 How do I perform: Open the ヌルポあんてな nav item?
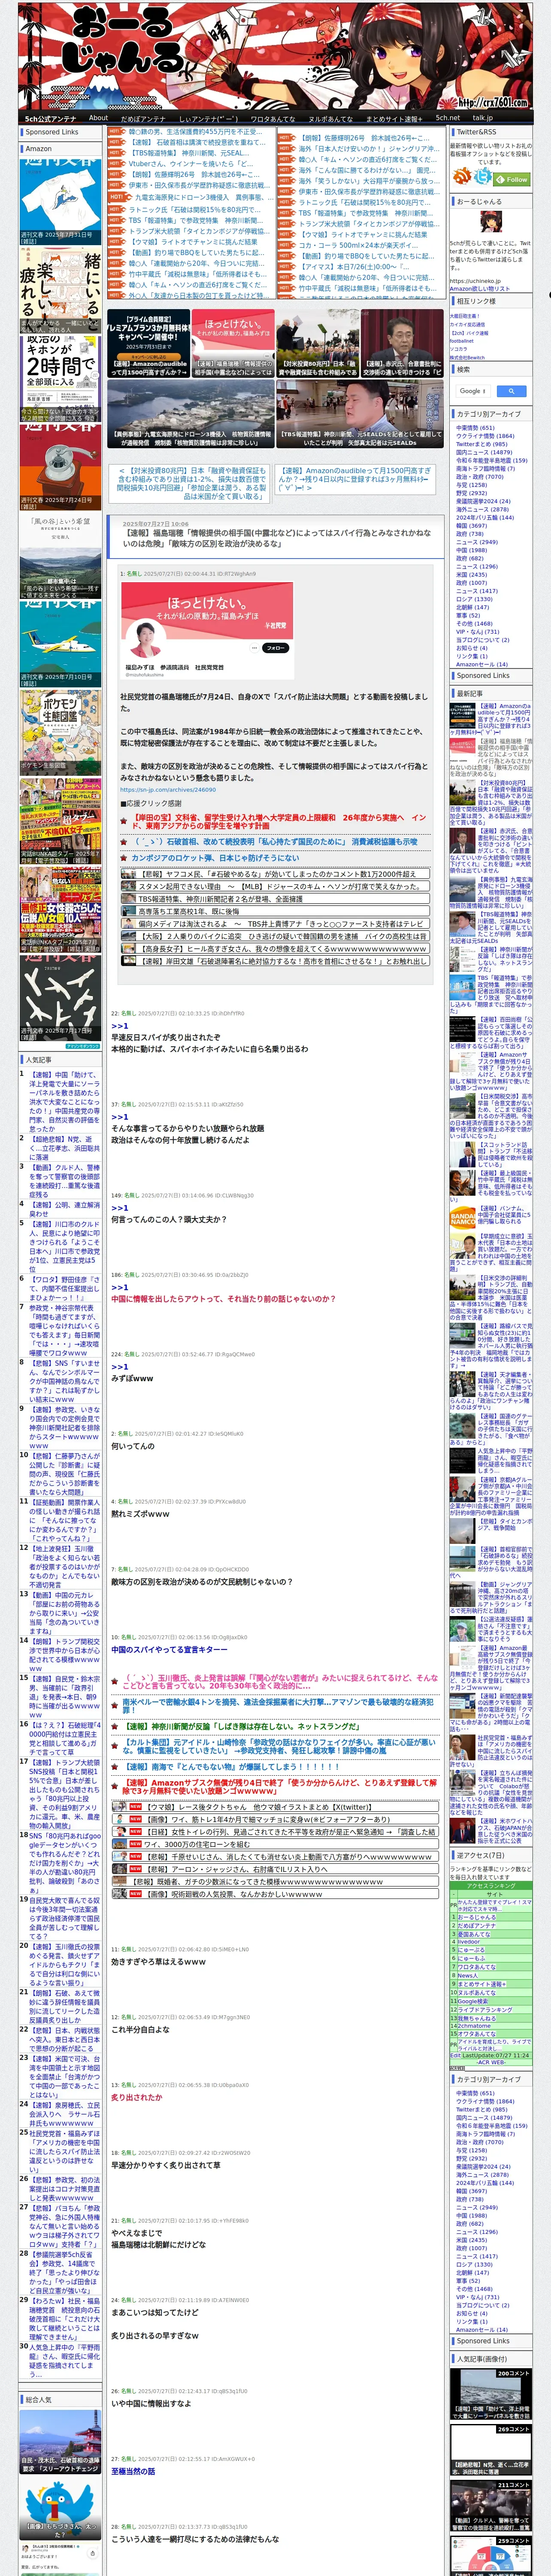[x=330, y=118]
